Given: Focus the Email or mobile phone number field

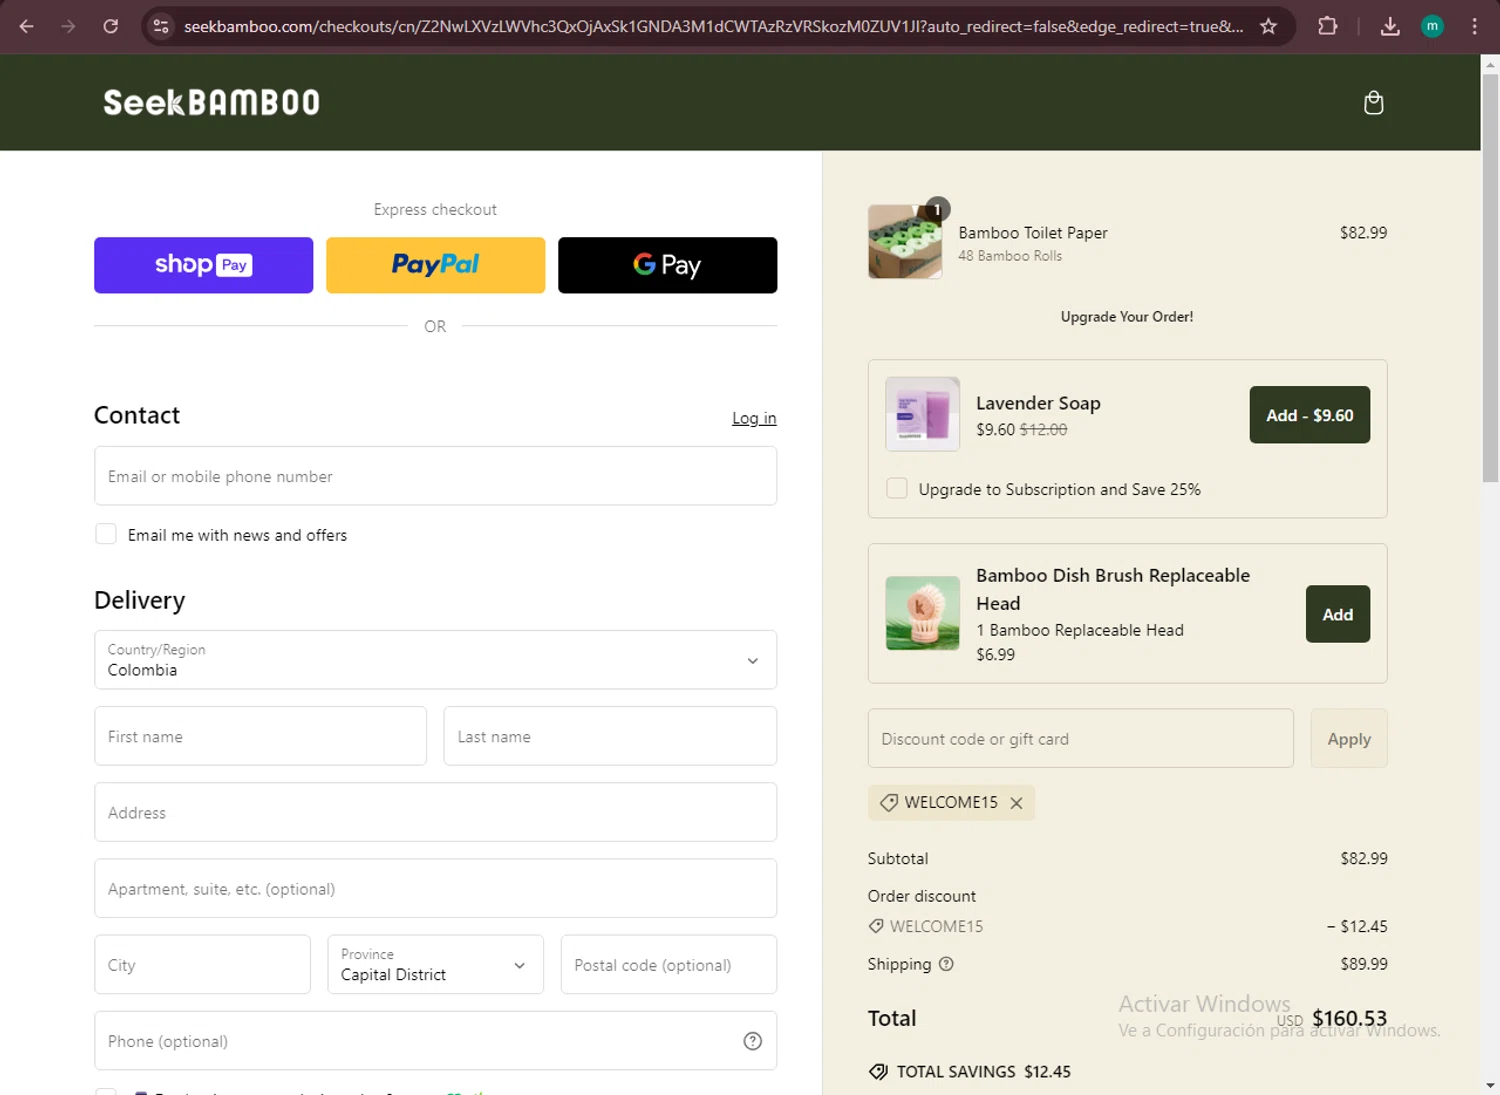Looking at the screenshot, I should [435, 476].
